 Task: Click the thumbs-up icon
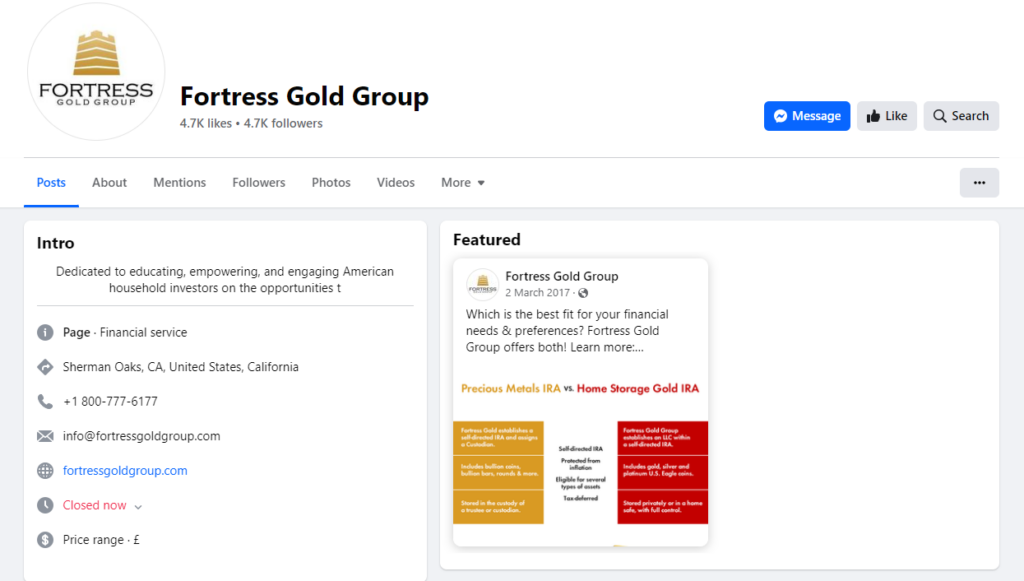point(873,116)
